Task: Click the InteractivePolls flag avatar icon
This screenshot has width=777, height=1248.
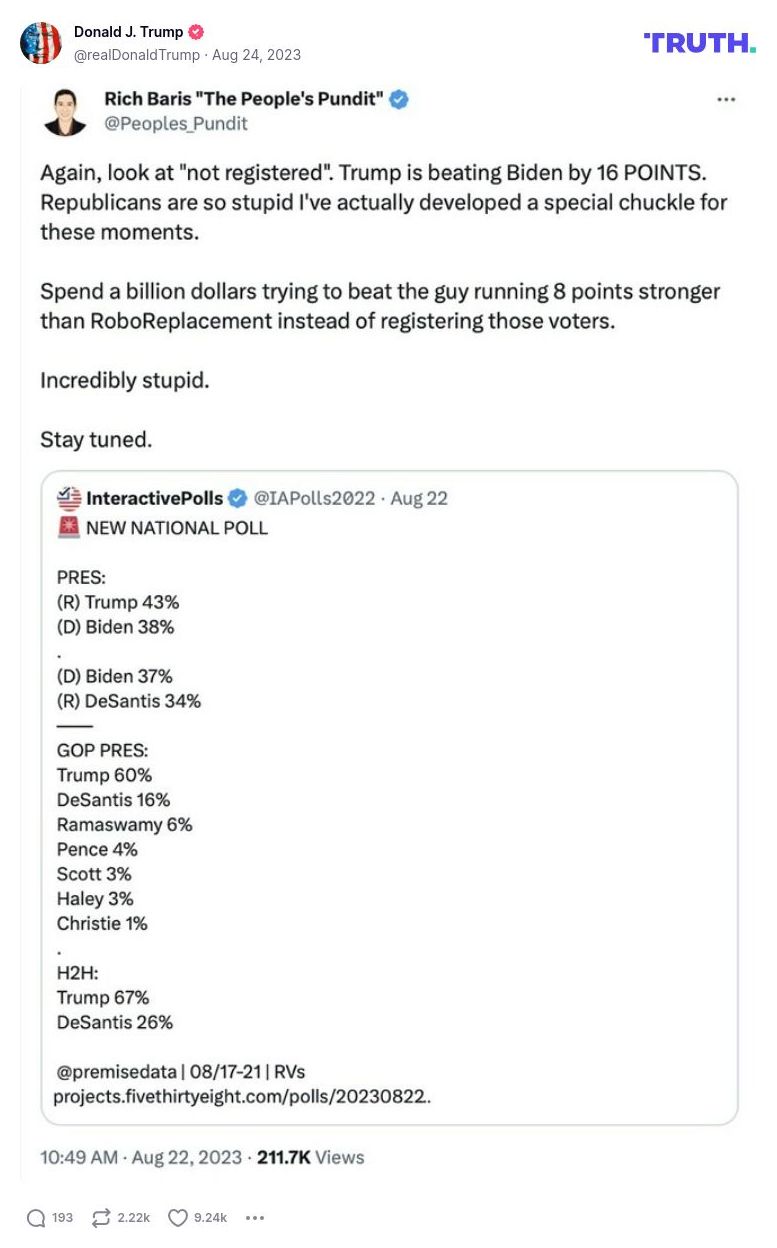Action: click(x=68, y=498)
